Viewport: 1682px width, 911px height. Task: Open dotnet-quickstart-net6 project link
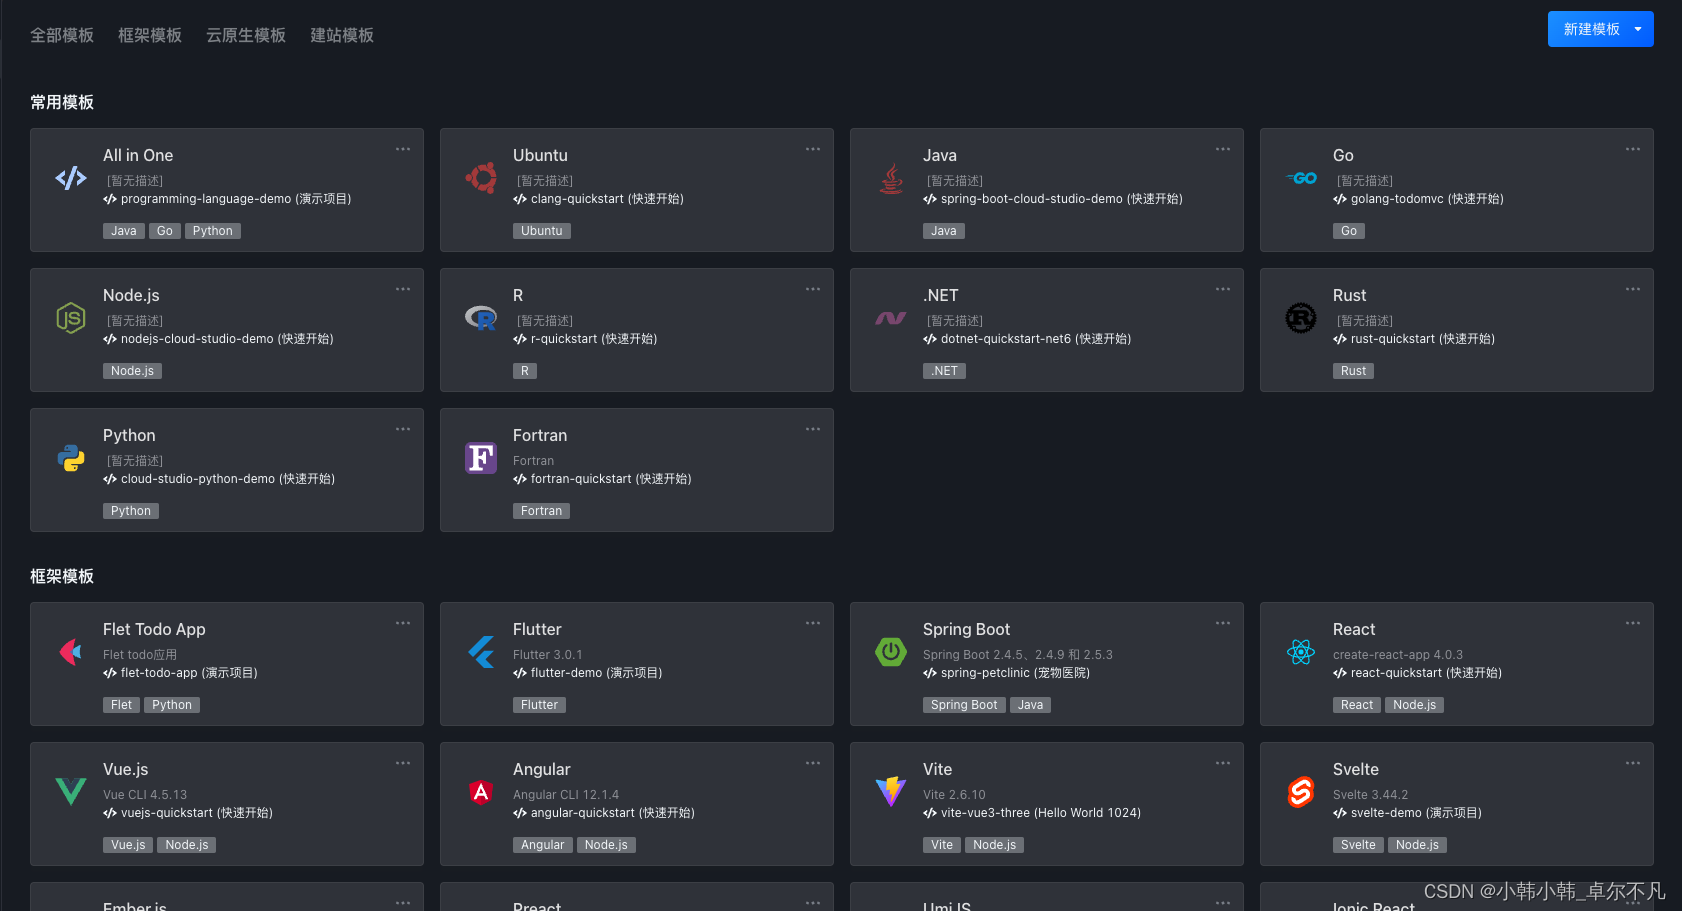[1027, 339]
